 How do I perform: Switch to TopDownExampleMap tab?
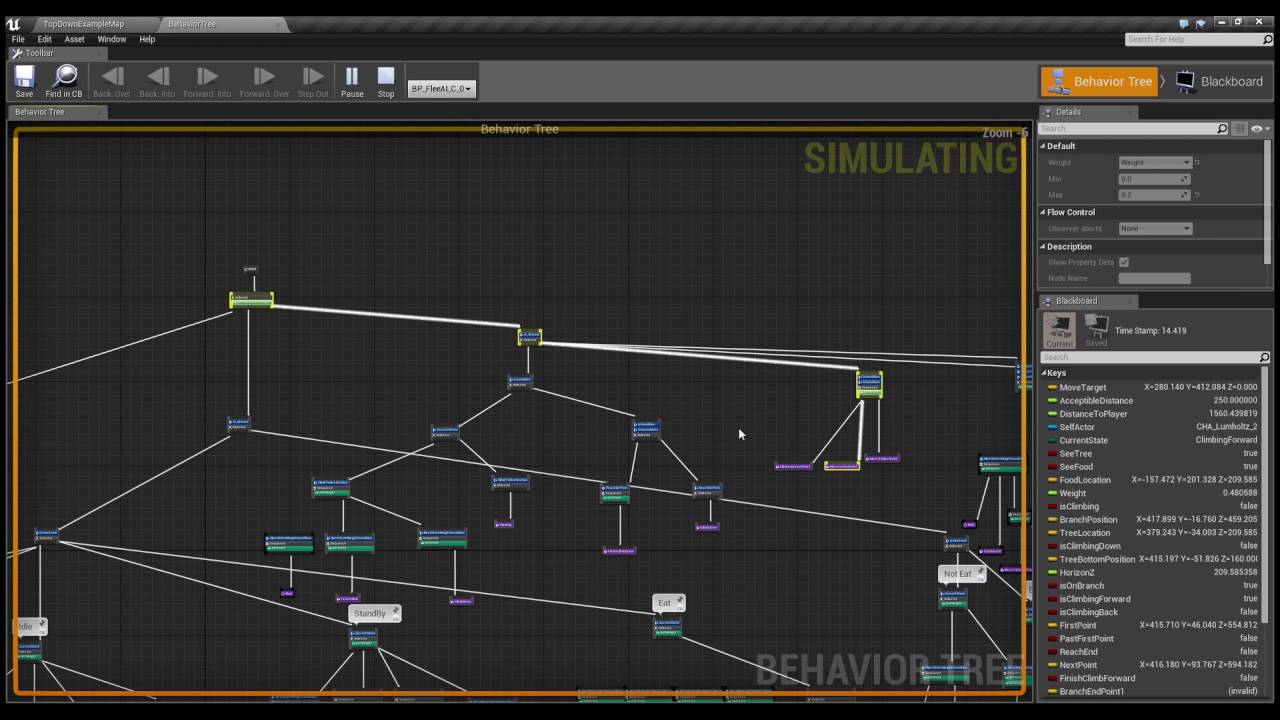click(83, 23)
